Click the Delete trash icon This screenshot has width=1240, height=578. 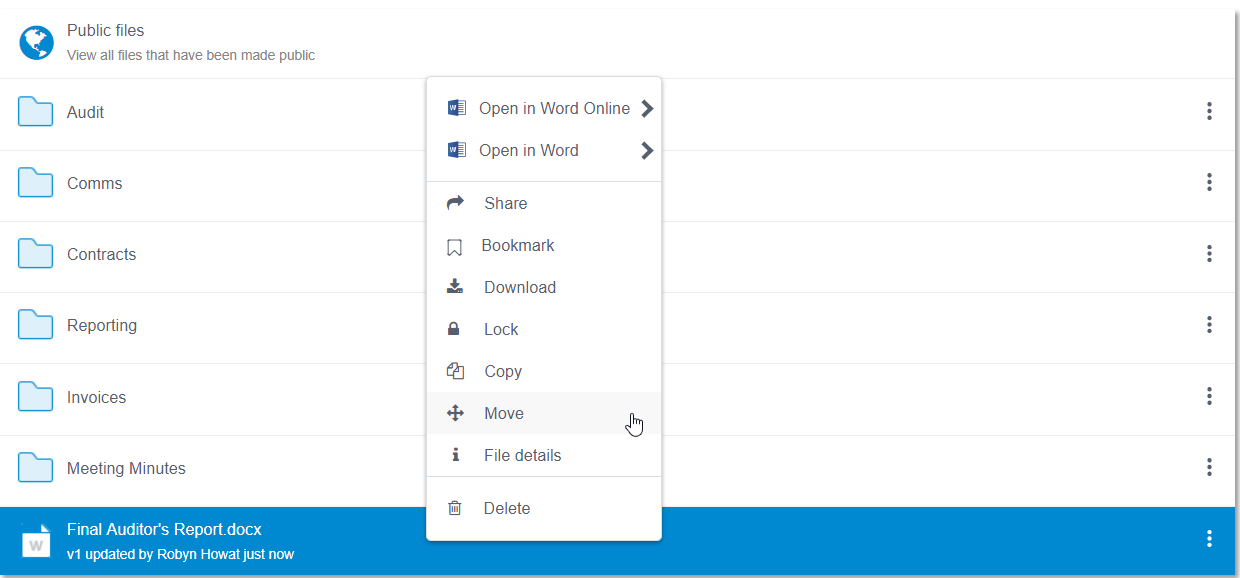(455, 507)
